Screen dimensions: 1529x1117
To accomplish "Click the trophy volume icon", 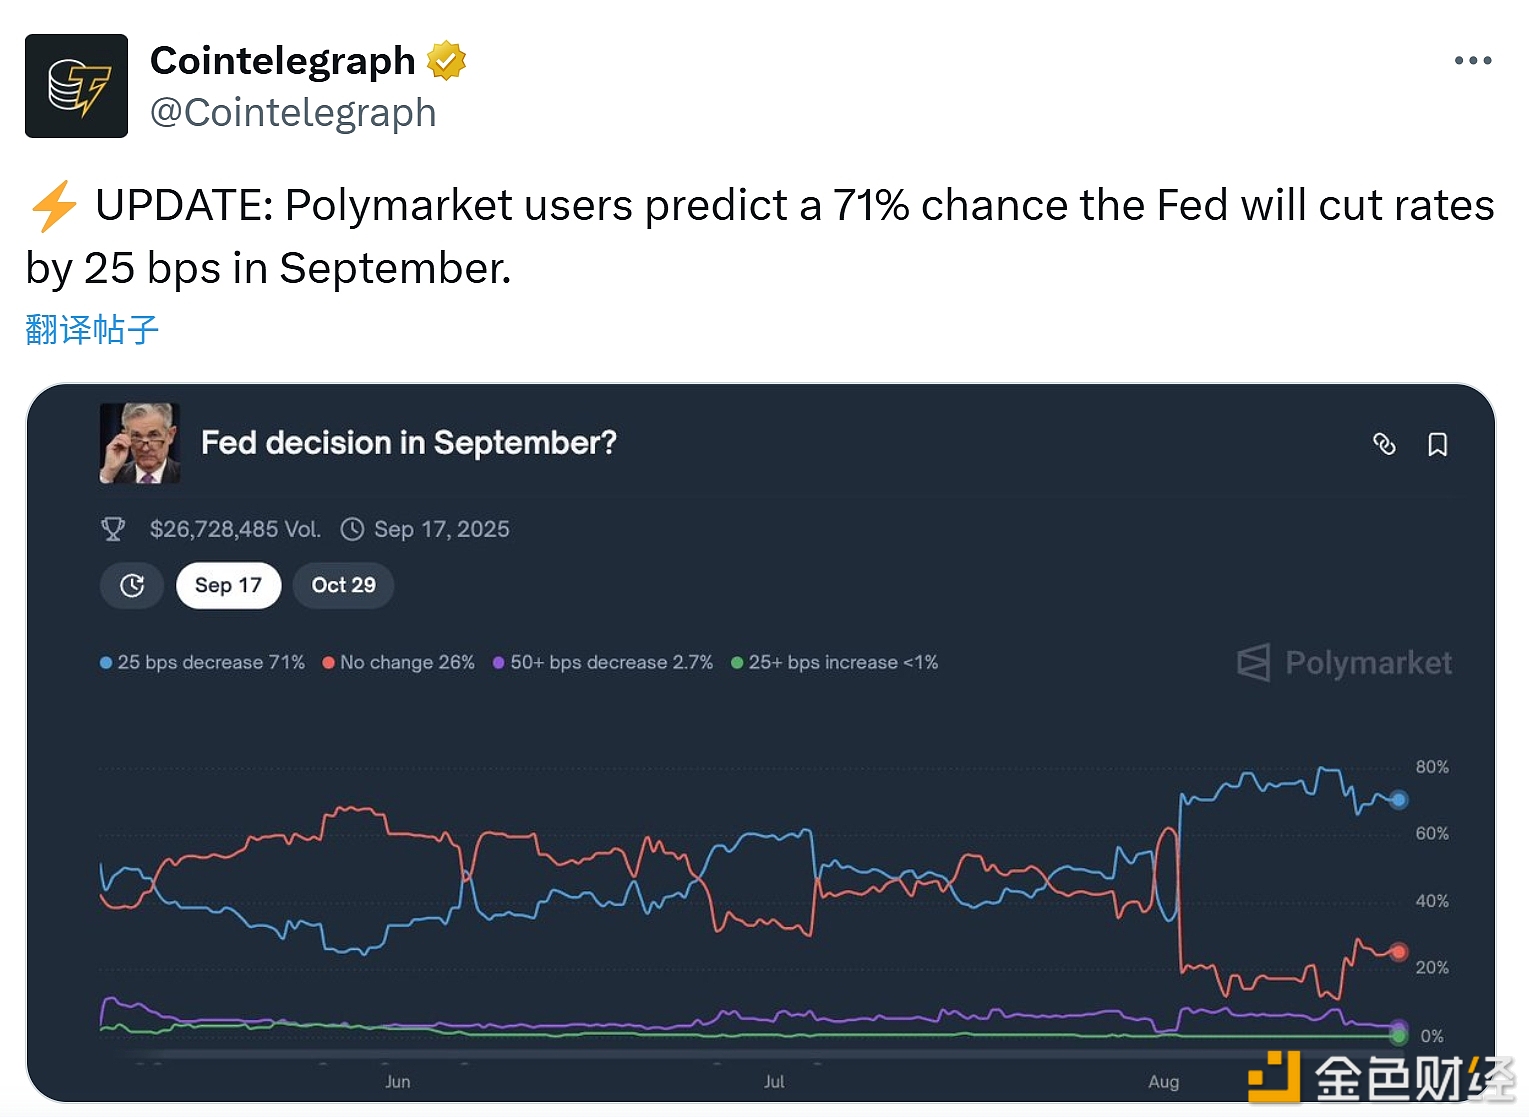I will coord(113,529).
